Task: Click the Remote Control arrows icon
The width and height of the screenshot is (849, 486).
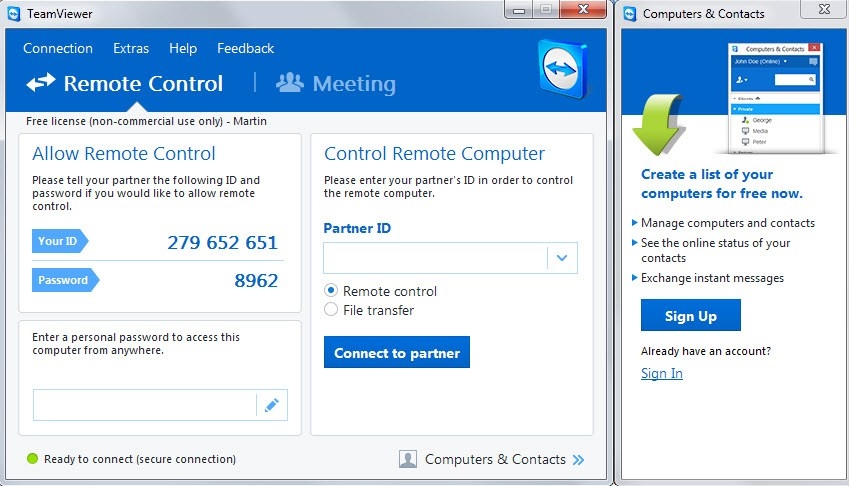Action: pos(41,83)
